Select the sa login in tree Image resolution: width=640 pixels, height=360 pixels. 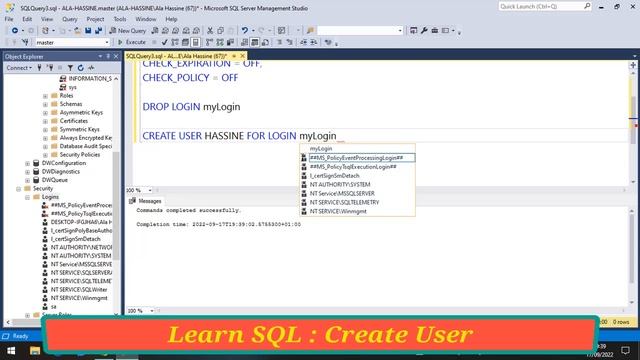[x=53, y=307]
